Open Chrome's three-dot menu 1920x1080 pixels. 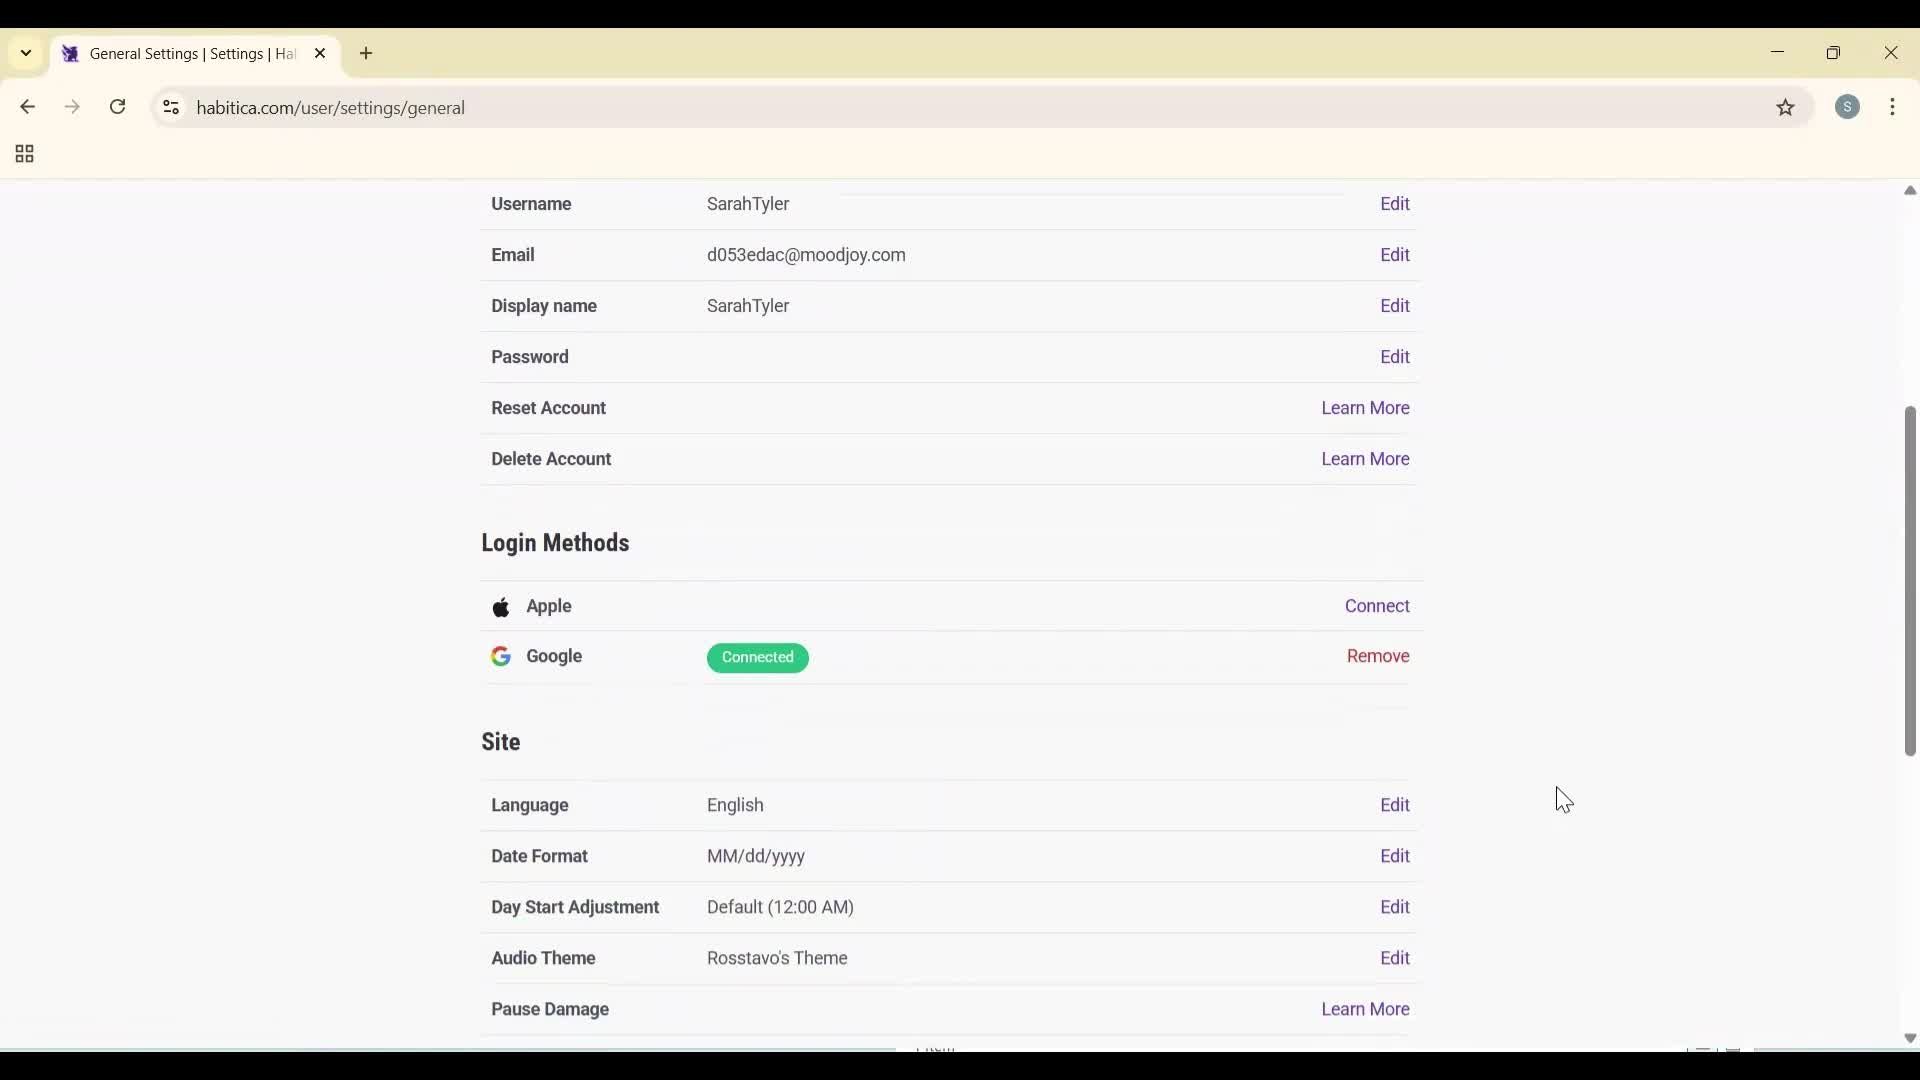tap(1895, 107)
